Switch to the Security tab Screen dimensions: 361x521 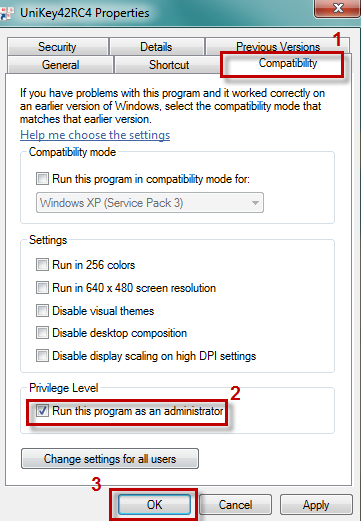point(57,46)
